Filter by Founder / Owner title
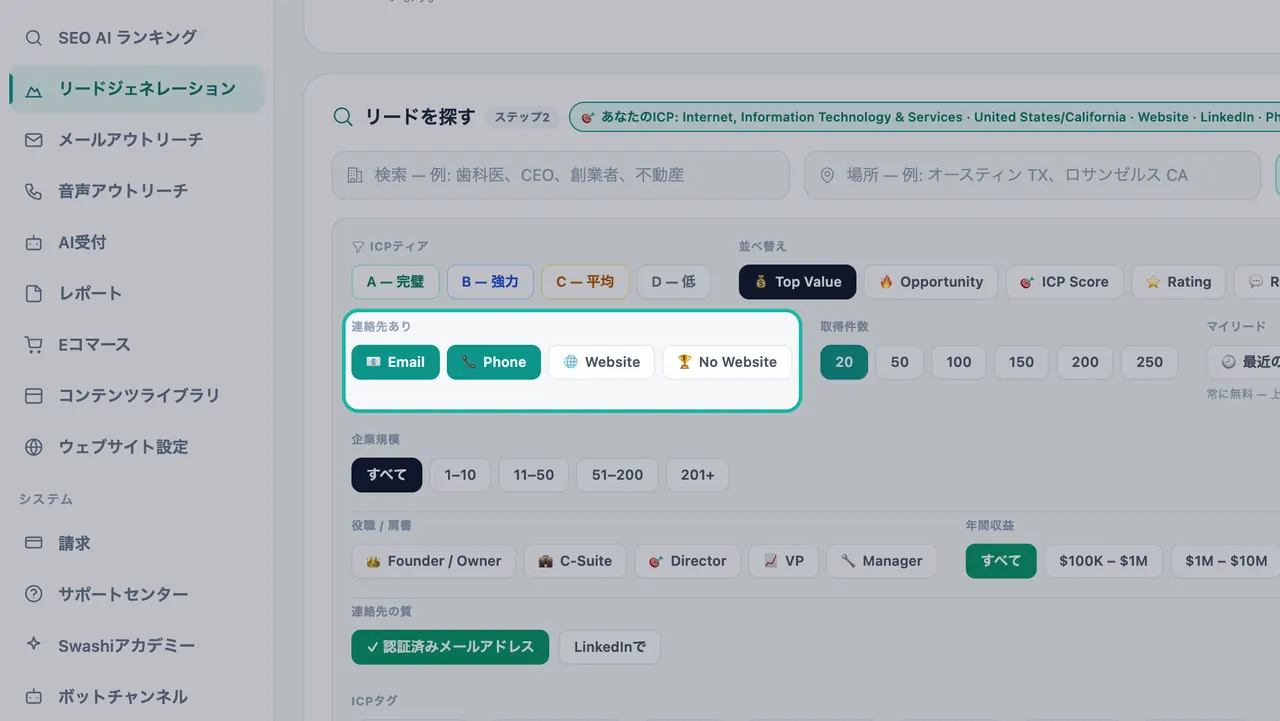Viewport: 1280px width, 721px height. point(434,561)
